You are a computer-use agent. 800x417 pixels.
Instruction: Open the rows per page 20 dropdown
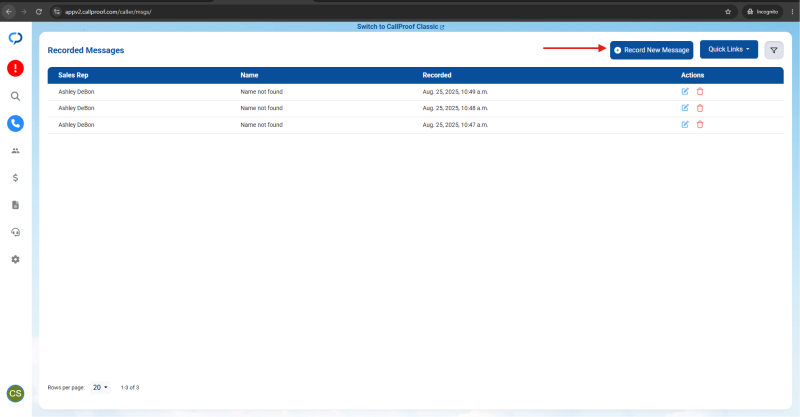tap(100, 387)
